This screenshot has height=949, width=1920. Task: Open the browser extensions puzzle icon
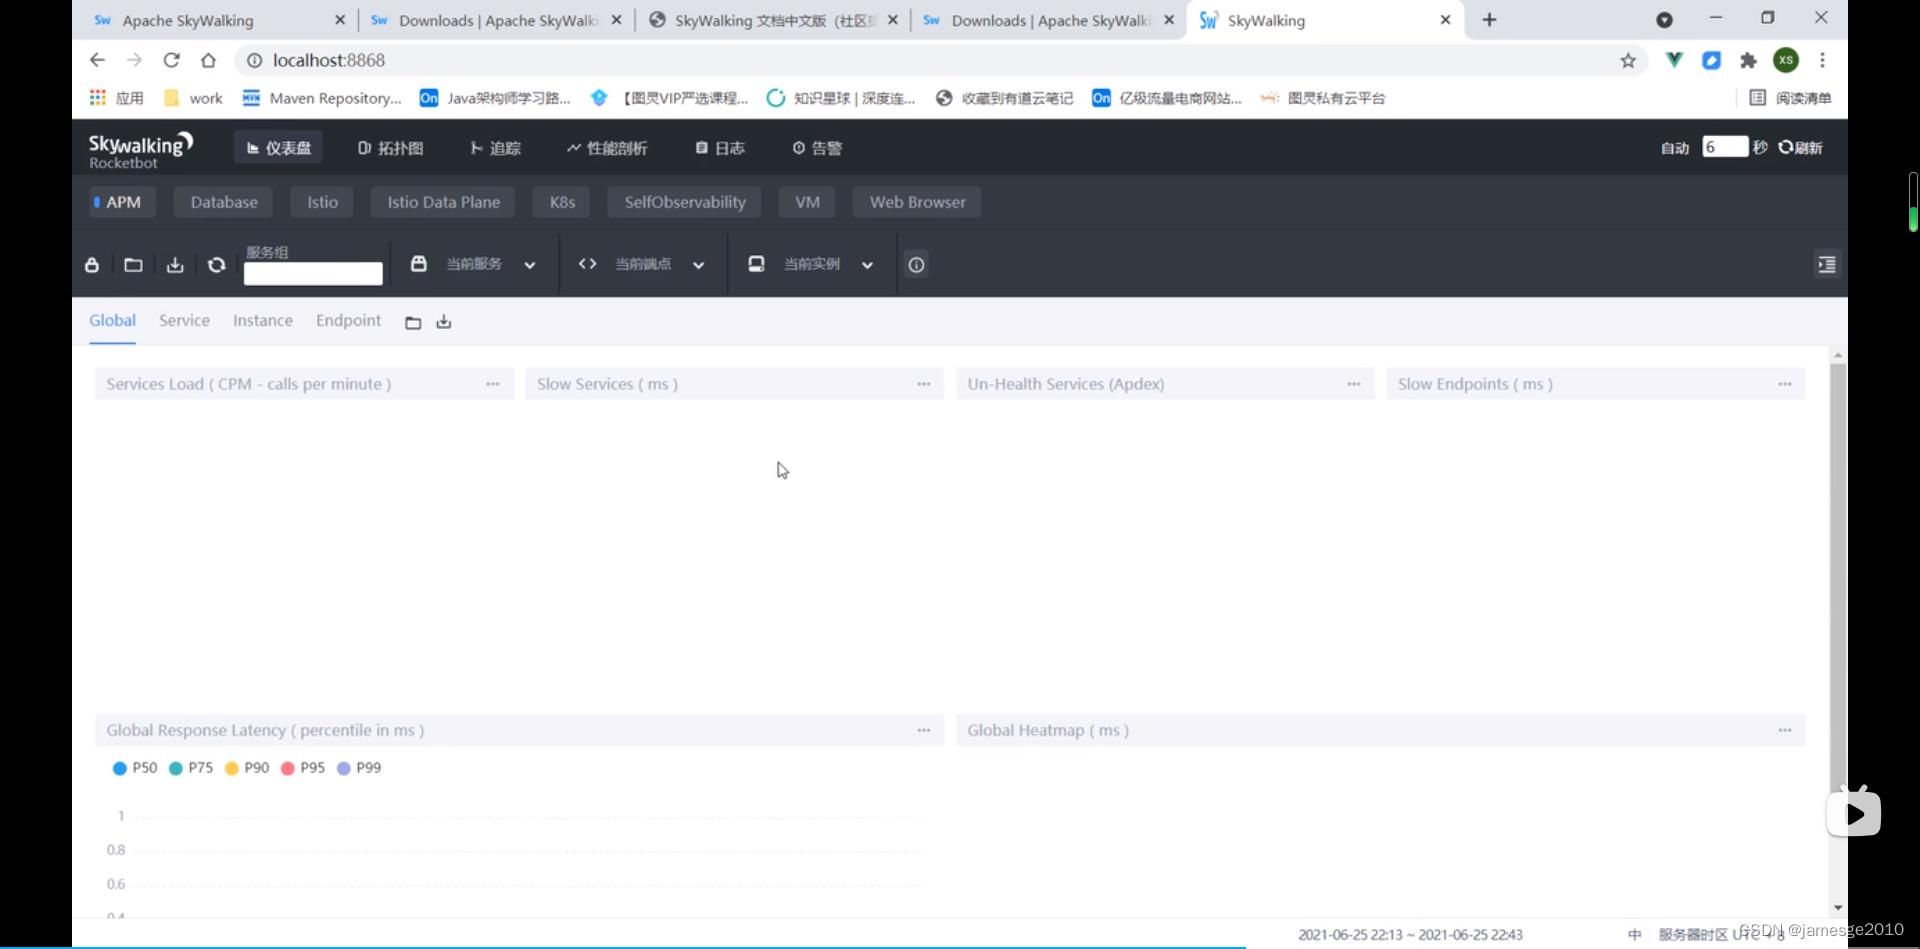(x=1748, y=61)
